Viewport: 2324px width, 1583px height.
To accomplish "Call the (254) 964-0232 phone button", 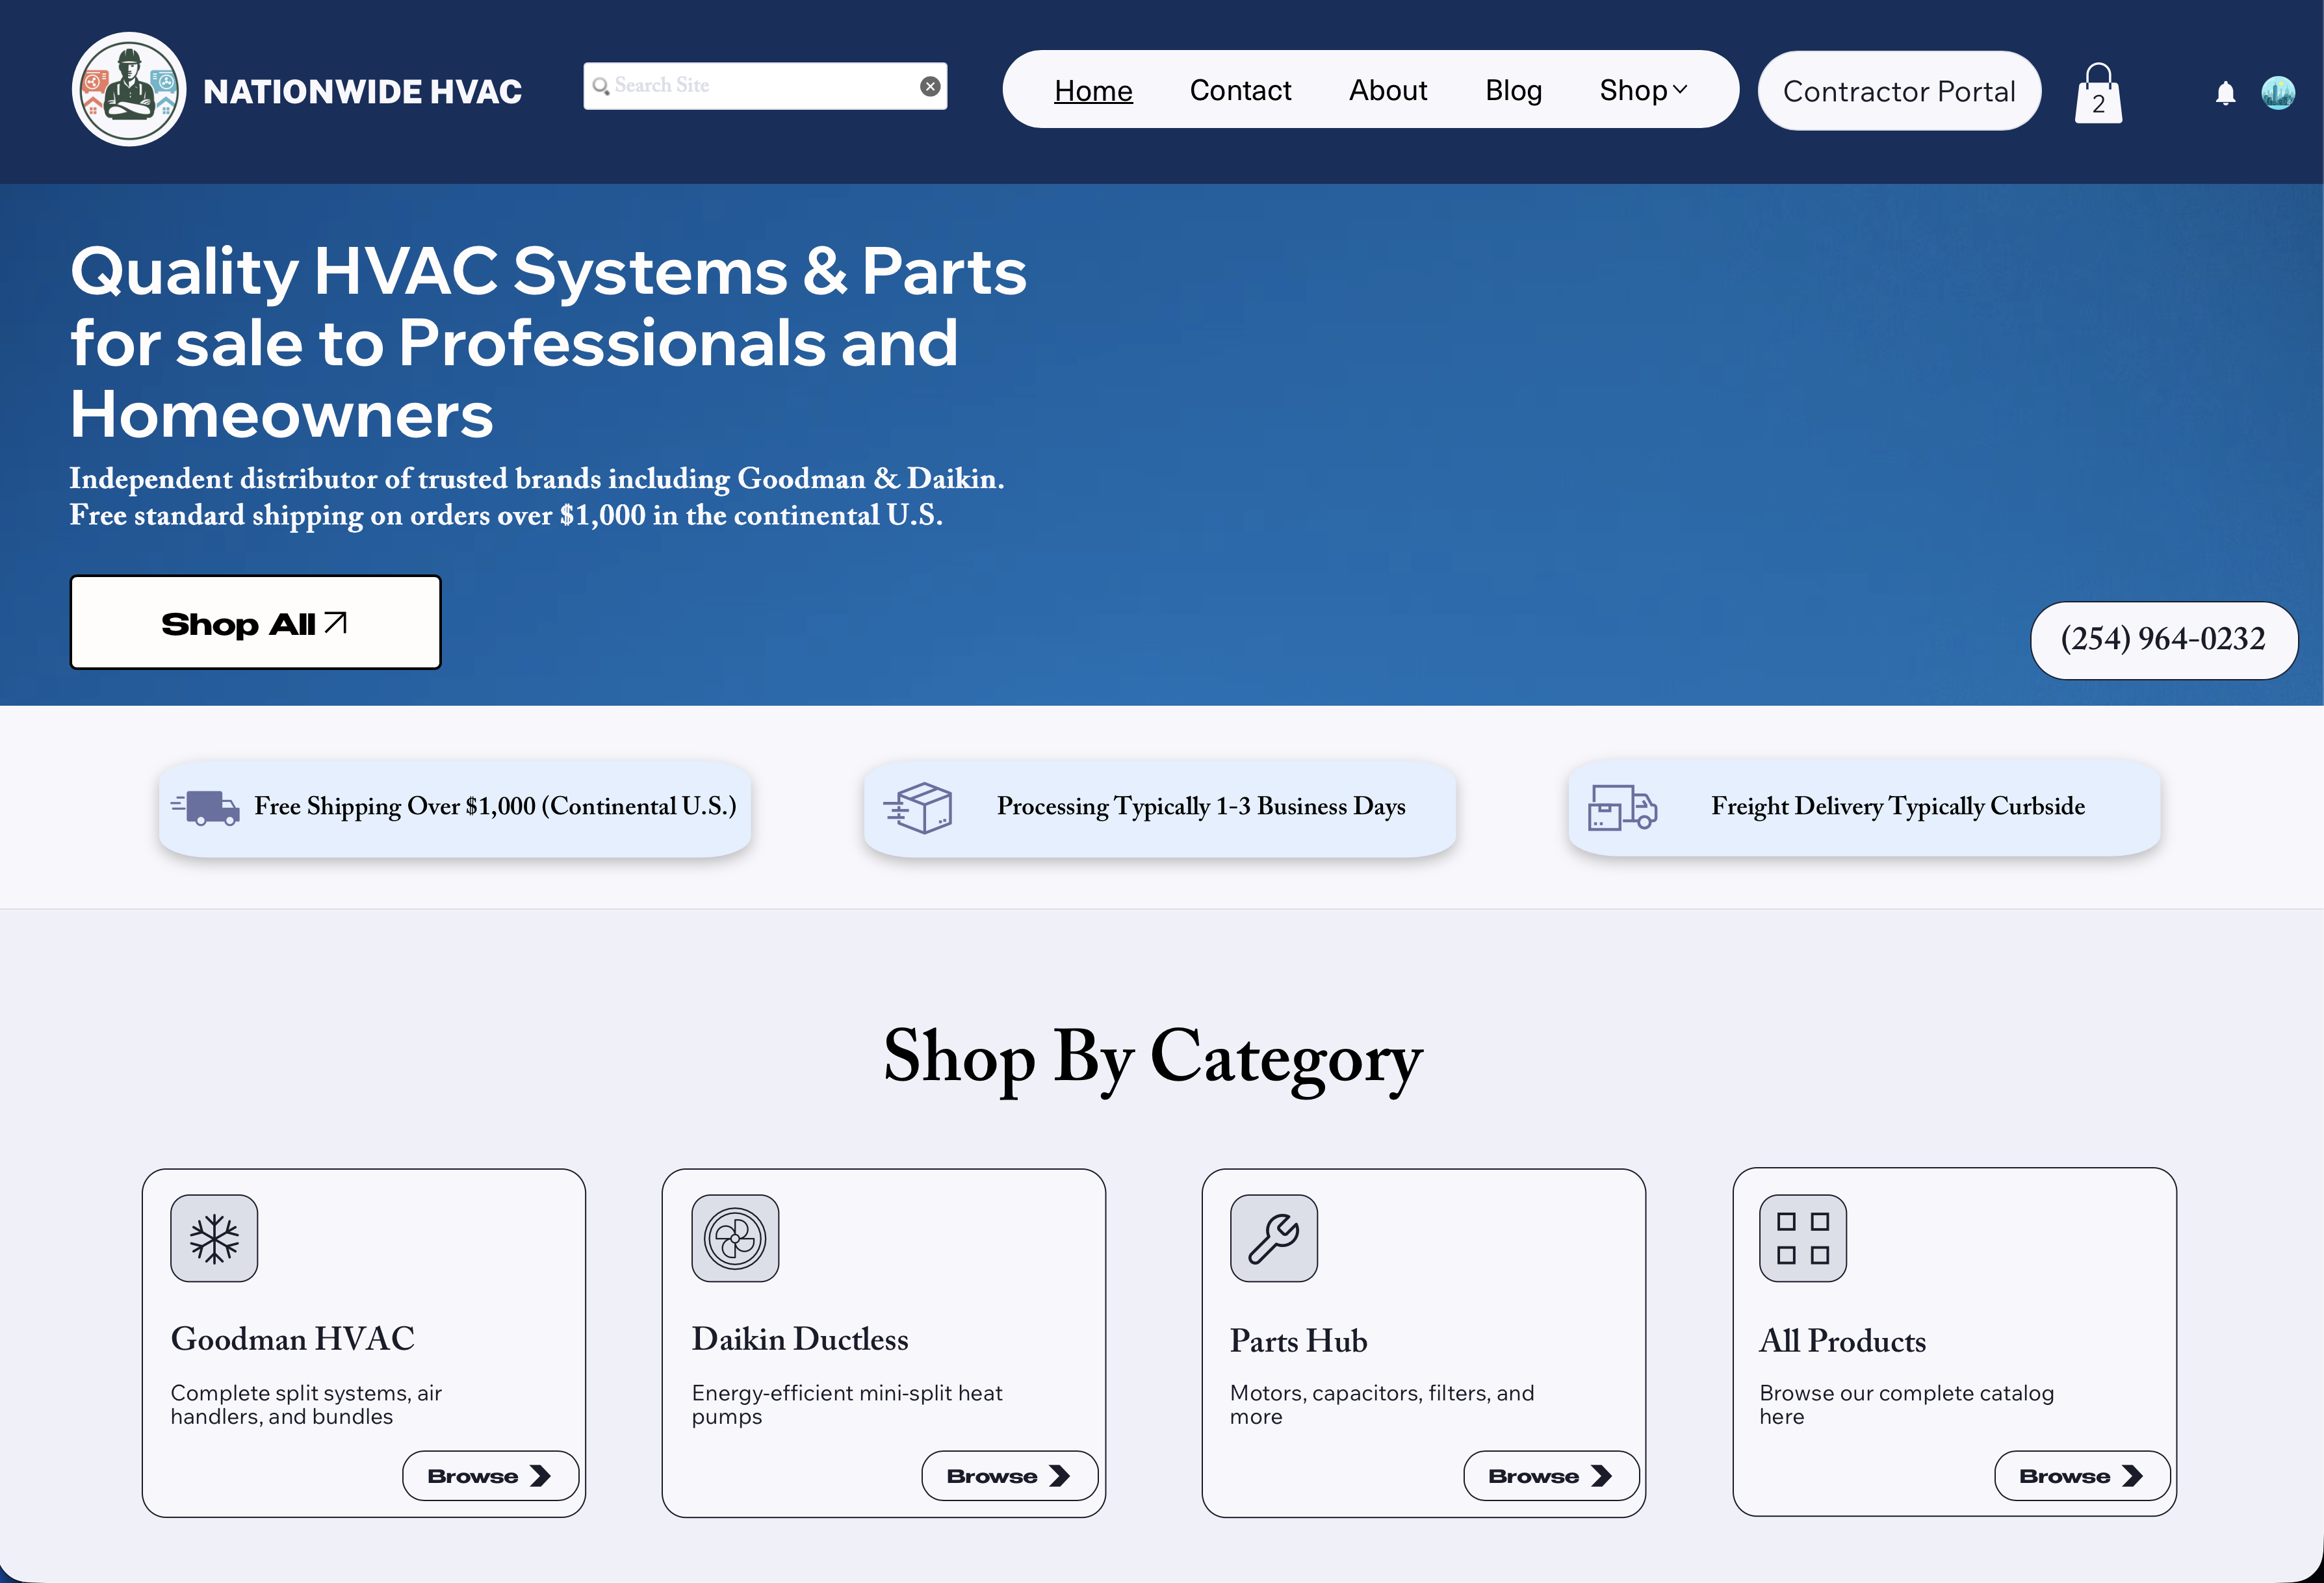I will tap(2163, 640).
